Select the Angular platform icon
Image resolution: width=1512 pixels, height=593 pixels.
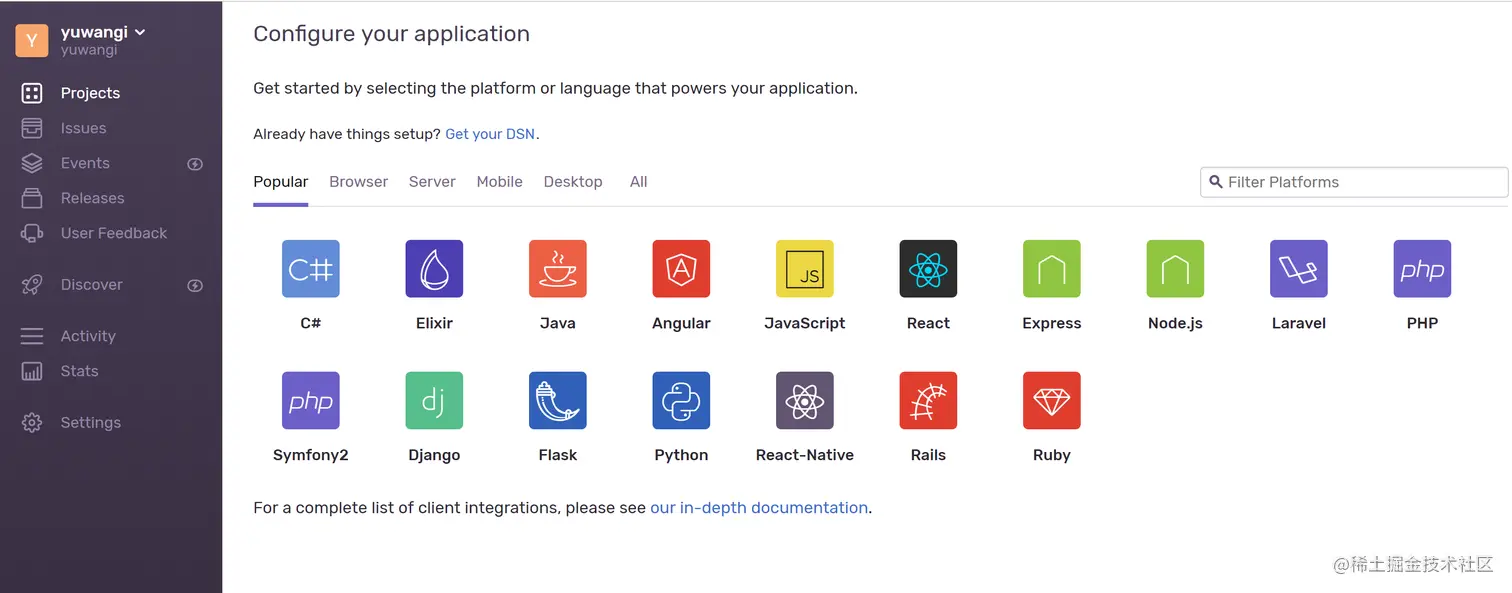(681, 269)
